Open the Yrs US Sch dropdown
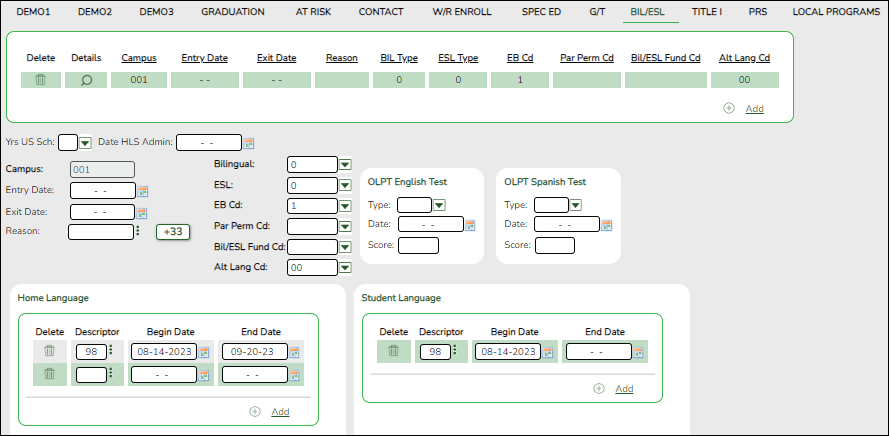Viewport: 889px width, 436px height. 85,143
